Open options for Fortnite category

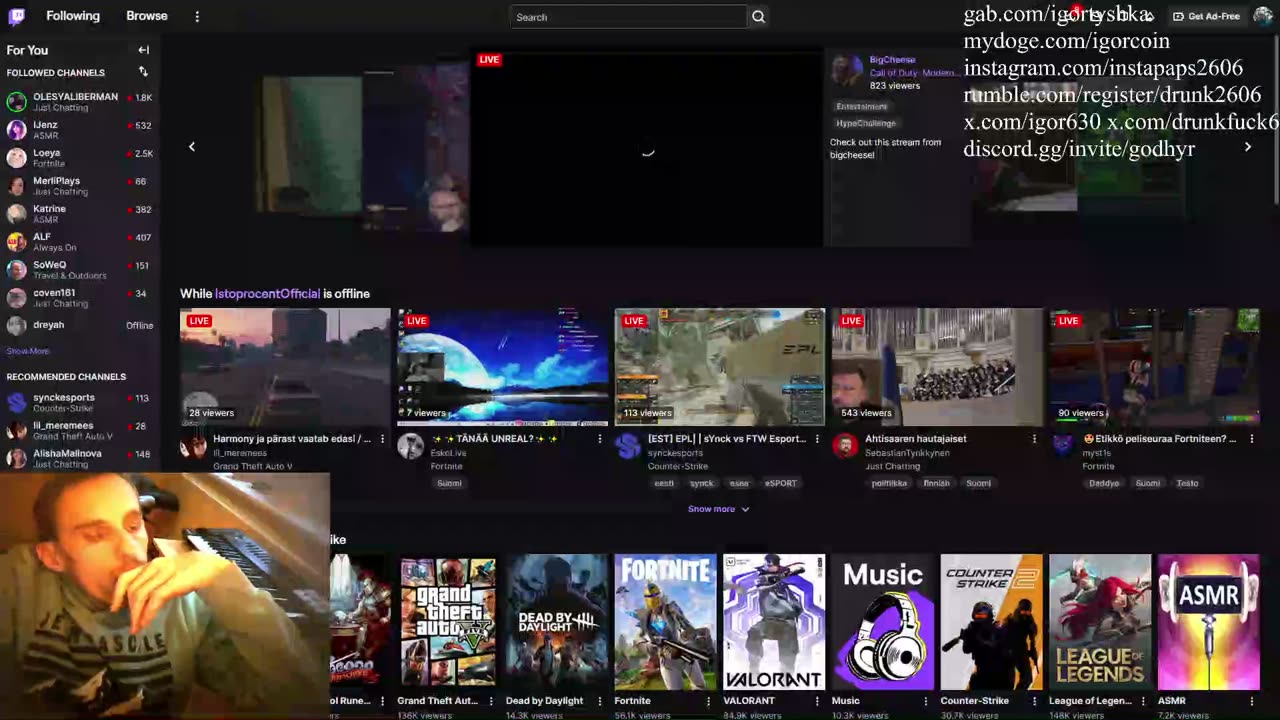coord(708,701)
